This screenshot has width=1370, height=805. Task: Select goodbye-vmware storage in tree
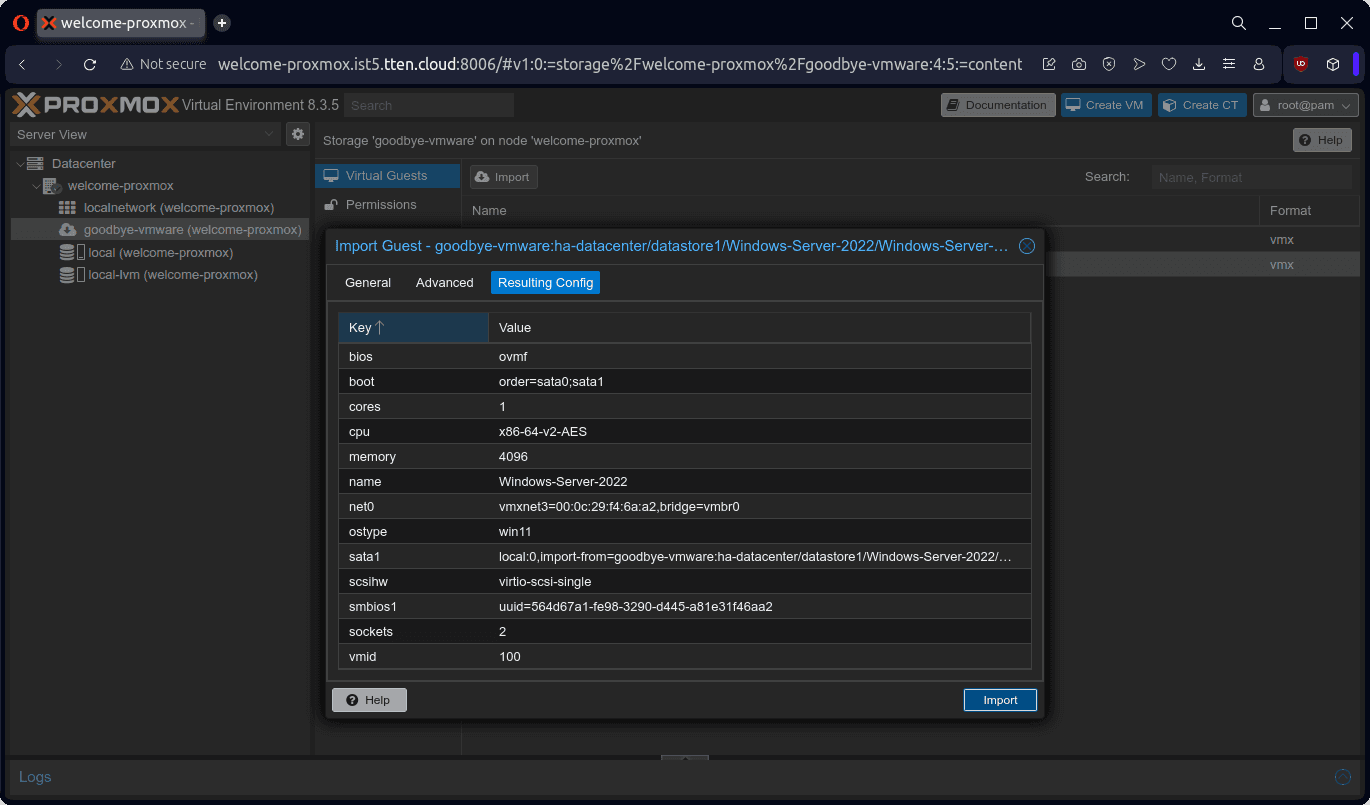[x=160, y=230]
